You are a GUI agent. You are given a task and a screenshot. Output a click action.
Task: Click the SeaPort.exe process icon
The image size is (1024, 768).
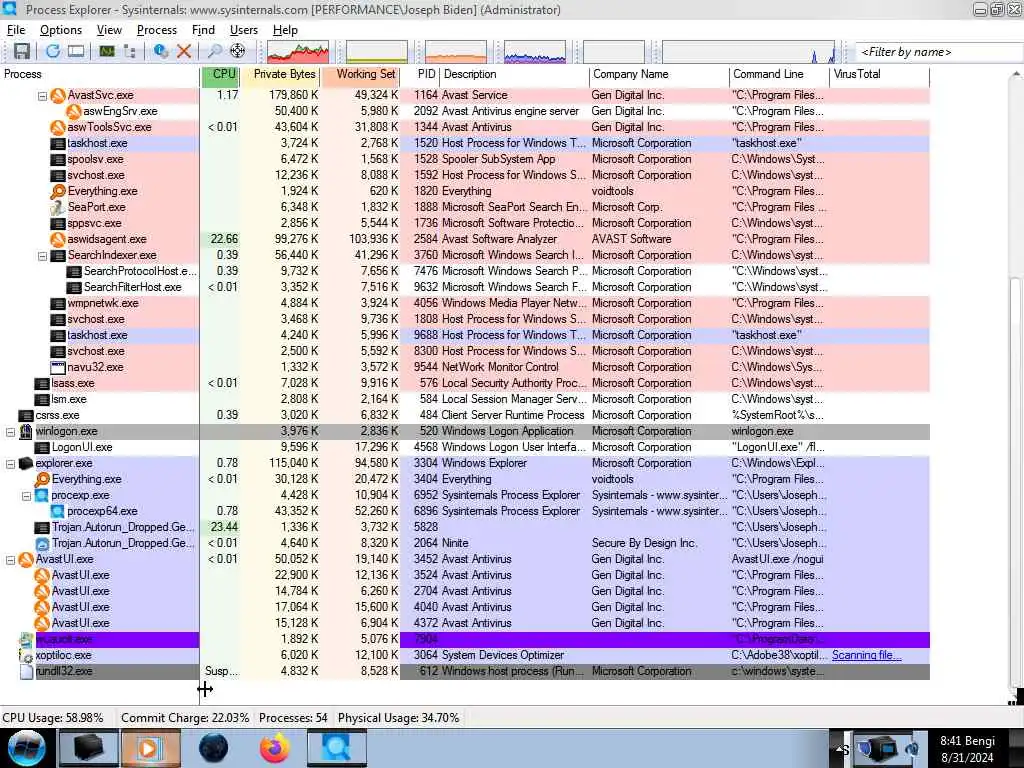58,207
